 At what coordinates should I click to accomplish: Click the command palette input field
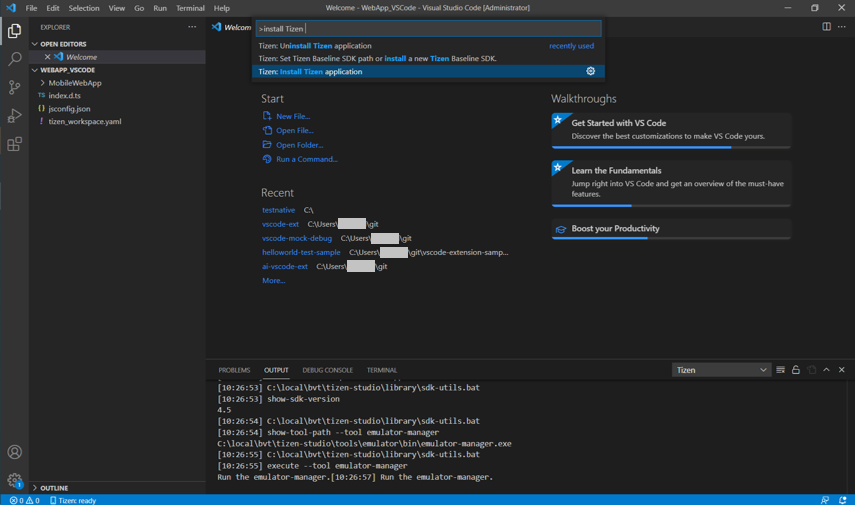point(428,29)
